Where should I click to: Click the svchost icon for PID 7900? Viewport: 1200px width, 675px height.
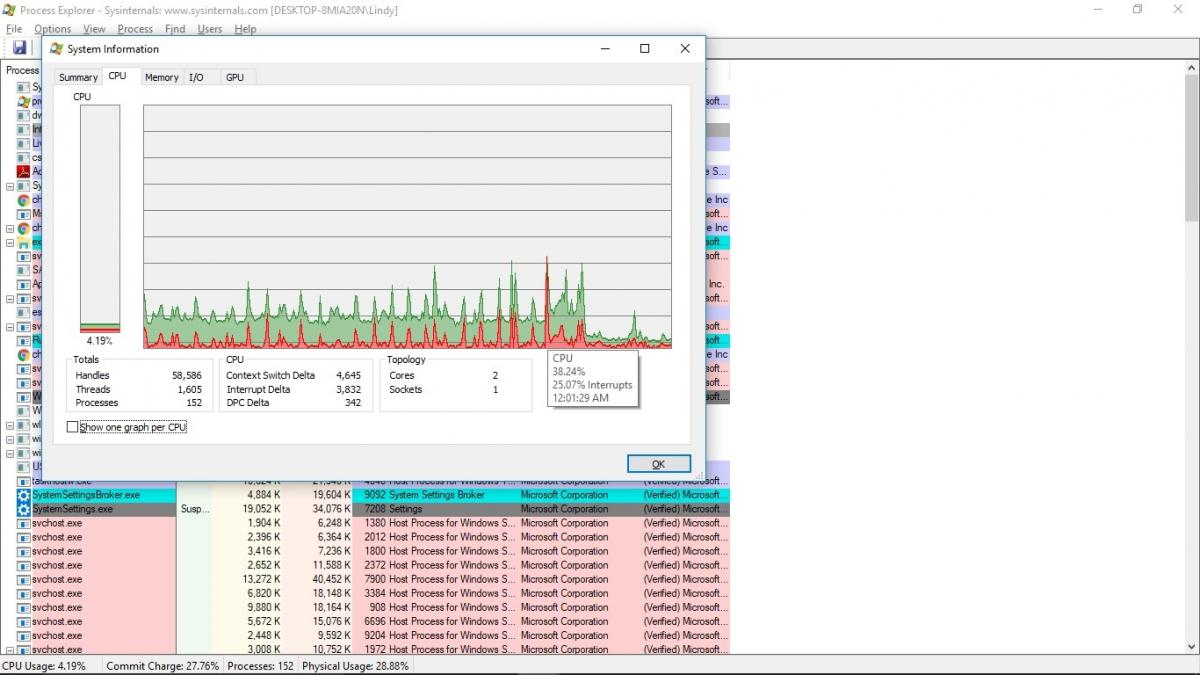click(24, 579)
